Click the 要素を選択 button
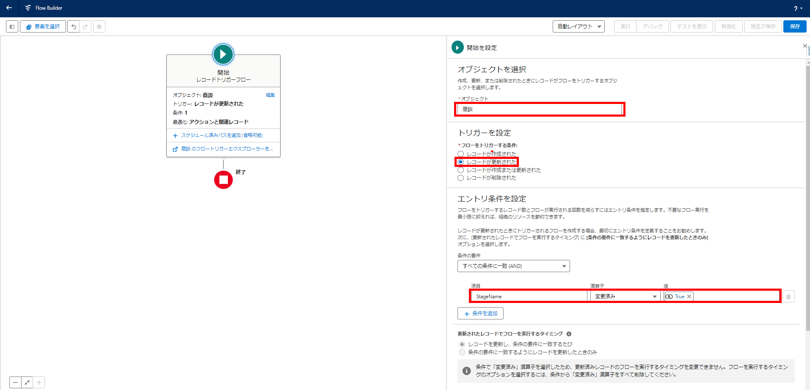810x390 pixels. click(x=43, y=26)
